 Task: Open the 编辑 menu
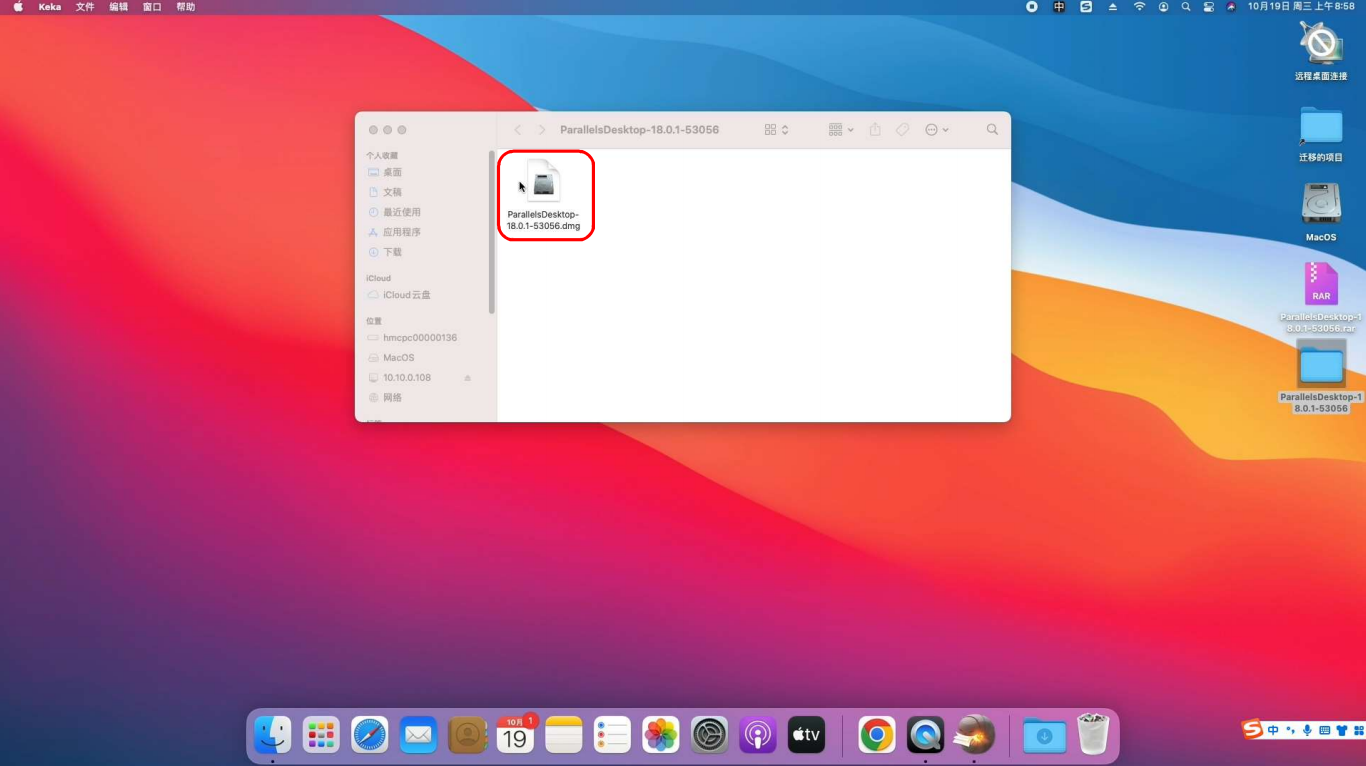119,7
